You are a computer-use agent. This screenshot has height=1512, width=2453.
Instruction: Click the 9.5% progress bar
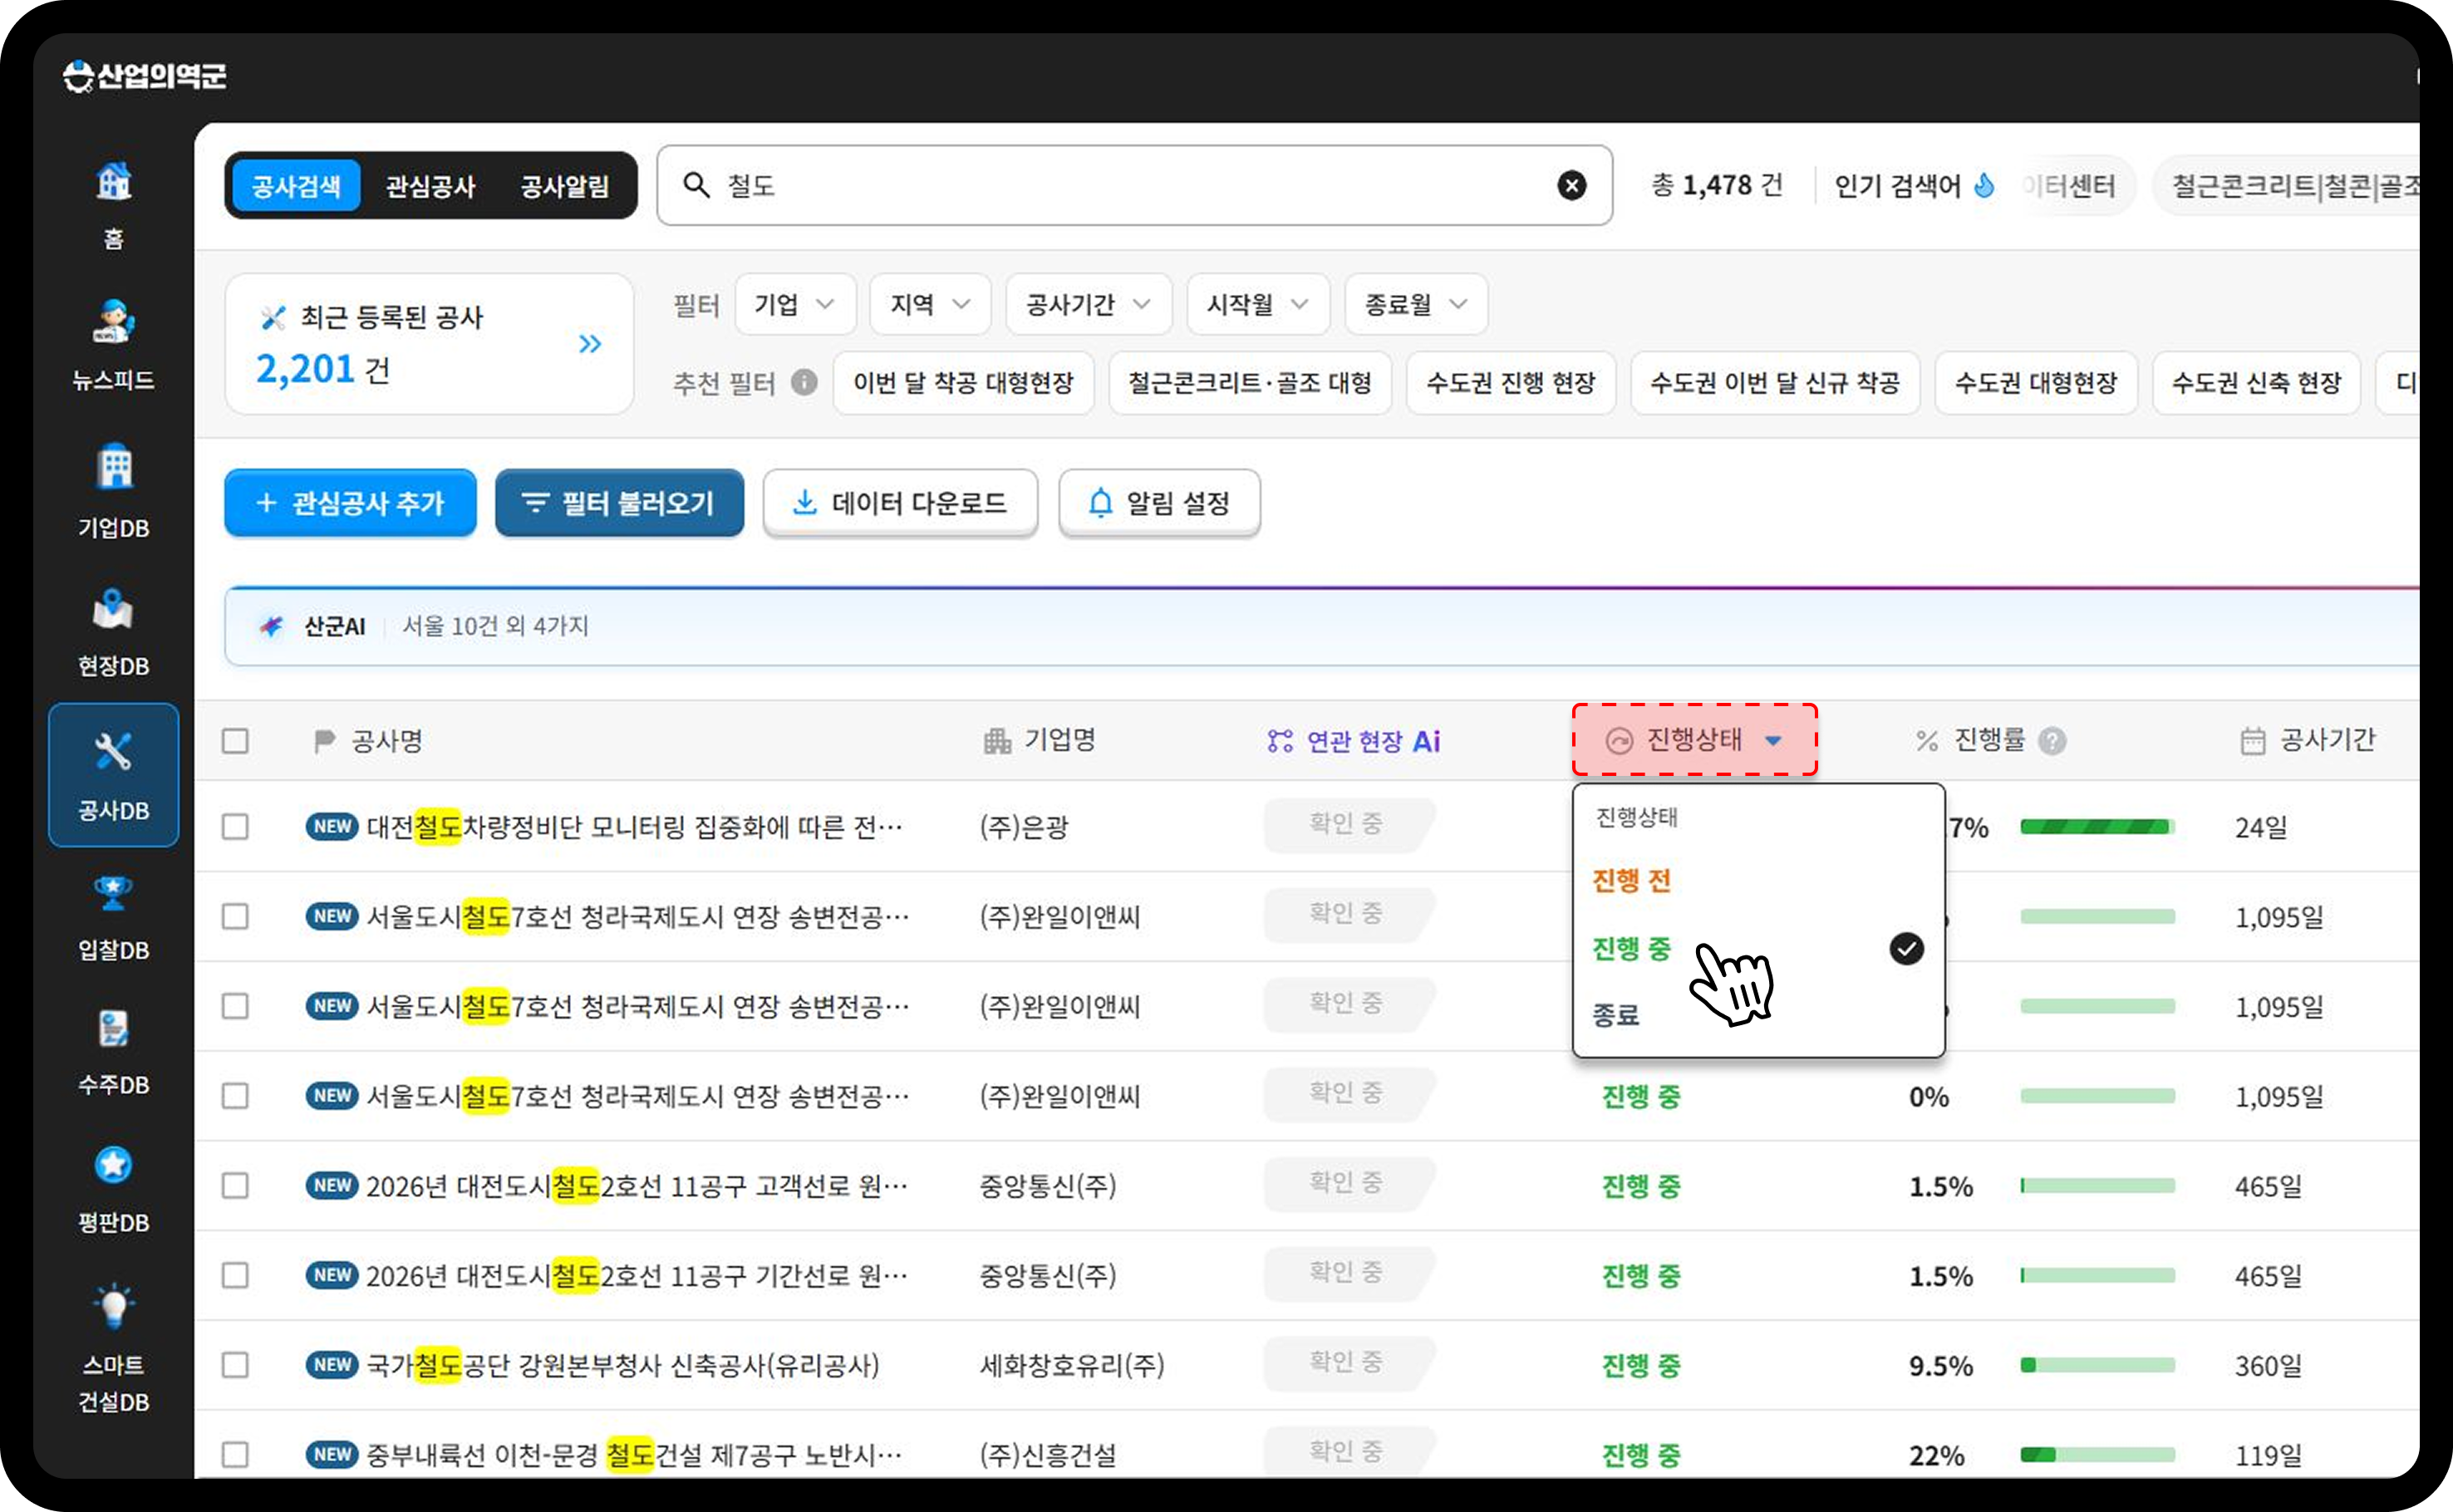tap(2097, 1365)
